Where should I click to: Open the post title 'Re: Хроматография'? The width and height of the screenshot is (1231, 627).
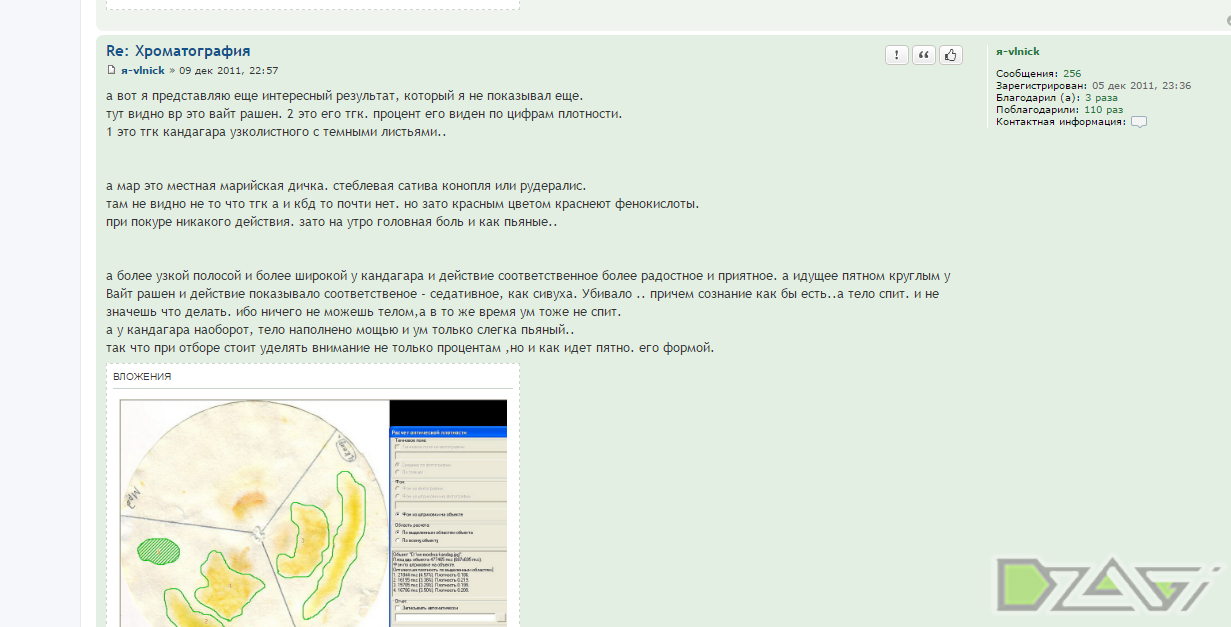tap(178, 51)
